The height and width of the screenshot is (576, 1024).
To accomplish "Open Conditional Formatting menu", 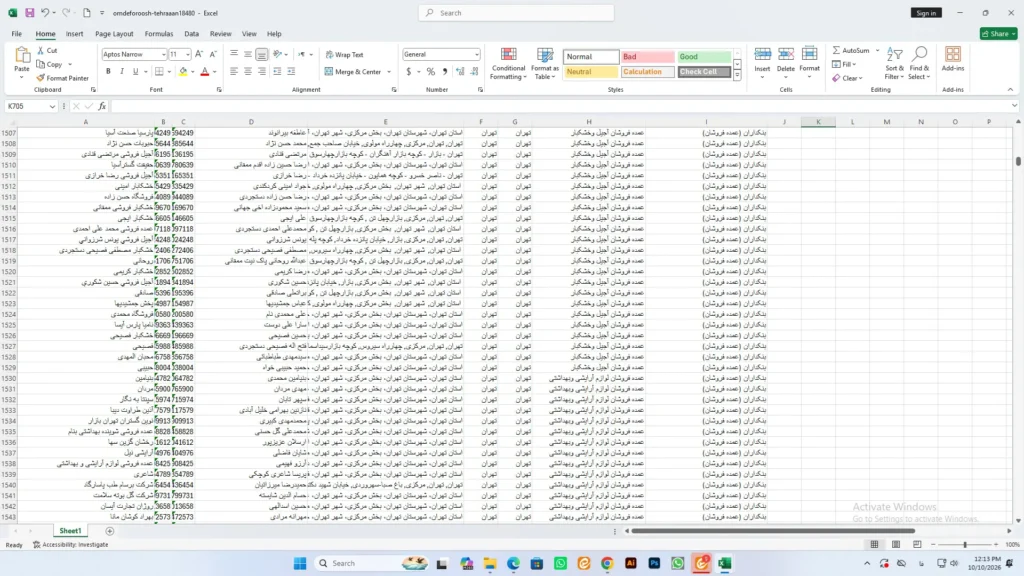I will pos(508,63).
